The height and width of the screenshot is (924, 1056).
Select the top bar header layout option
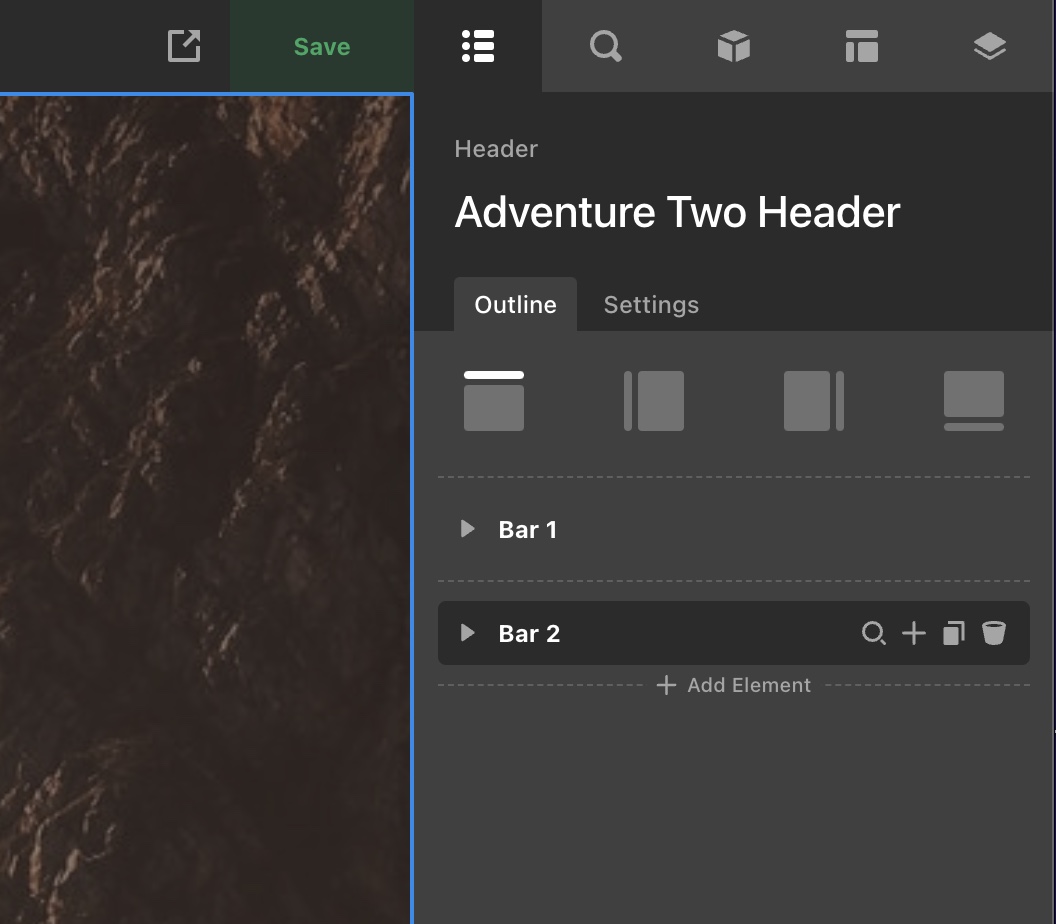[493, 400]
